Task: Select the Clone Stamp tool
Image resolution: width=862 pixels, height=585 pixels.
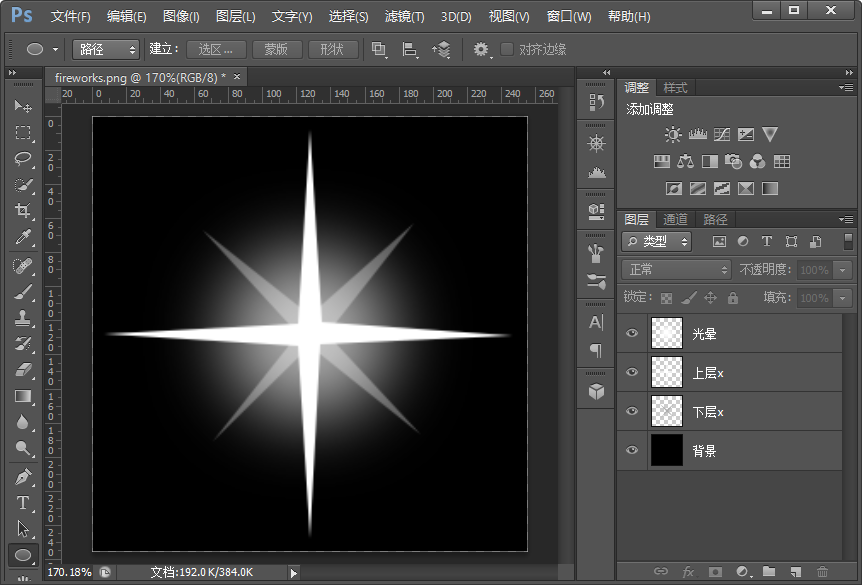Action: point(23,318)
